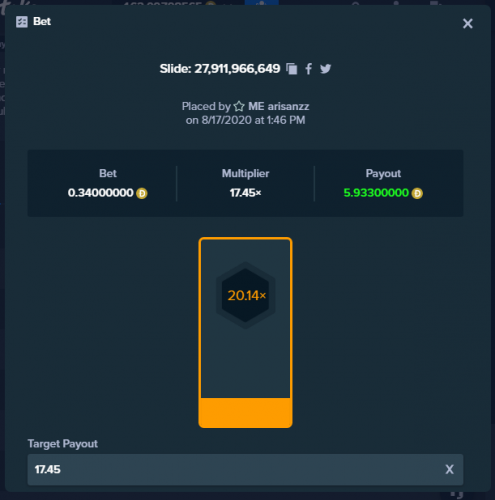Close the Bet dialog
495x500 pixels.
coord(468,23)
